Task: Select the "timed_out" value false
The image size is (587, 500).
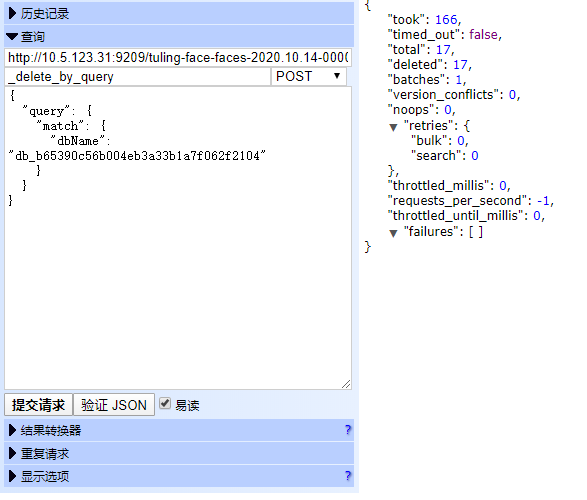Action: pyautogui.click(x=483, y=34)
